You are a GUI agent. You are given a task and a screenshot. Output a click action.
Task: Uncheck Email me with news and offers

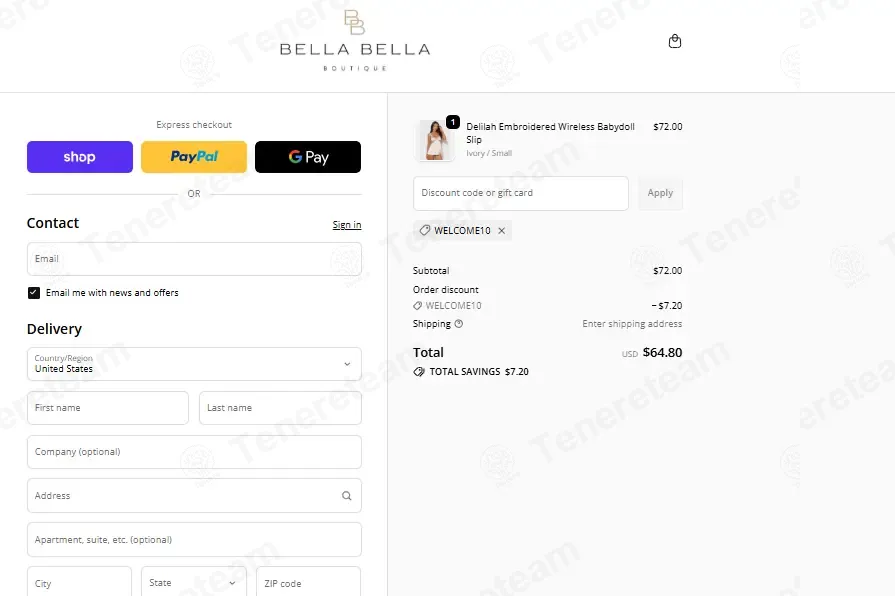[x=34, y=293]
